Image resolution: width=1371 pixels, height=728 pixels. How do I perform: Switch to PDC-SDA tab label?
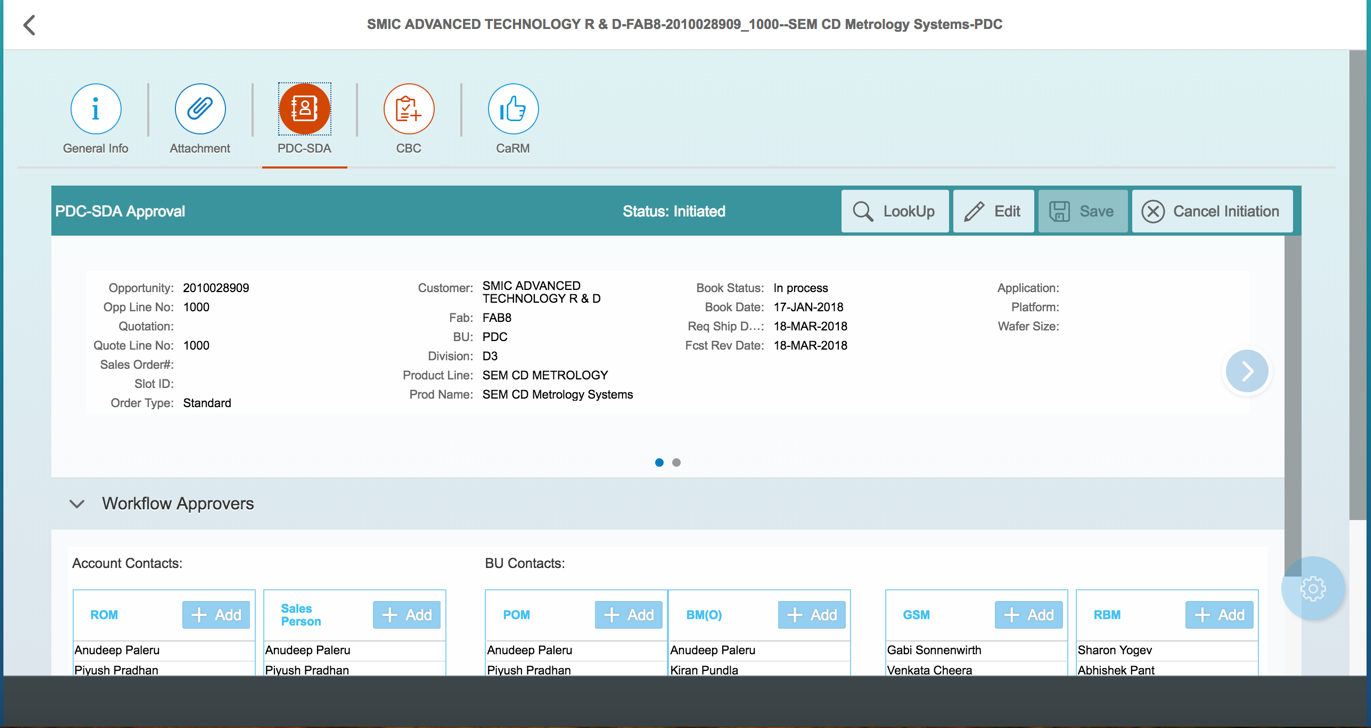(304, 148)
